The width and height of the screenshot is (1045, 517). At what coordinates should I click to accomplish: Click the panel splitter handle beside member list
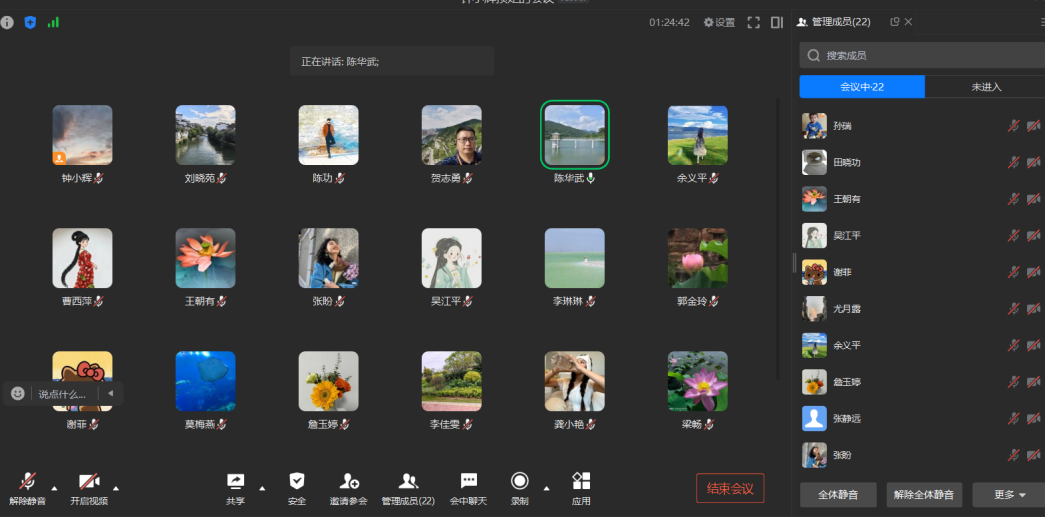click(x=794, y=262)
